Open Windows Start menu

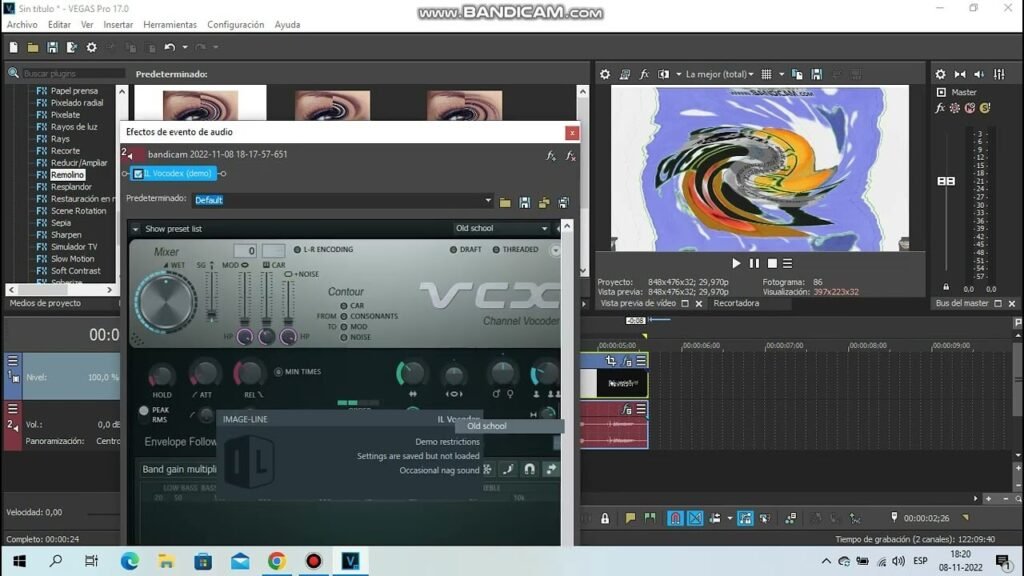pyautogui.click(x=20, y=561)
